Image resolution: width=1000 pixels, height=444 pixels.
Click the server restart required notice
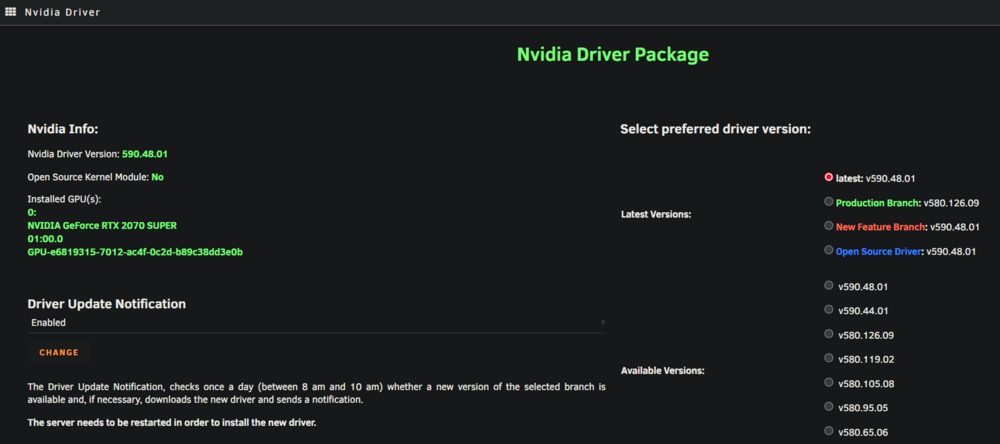tap(172, 423)
